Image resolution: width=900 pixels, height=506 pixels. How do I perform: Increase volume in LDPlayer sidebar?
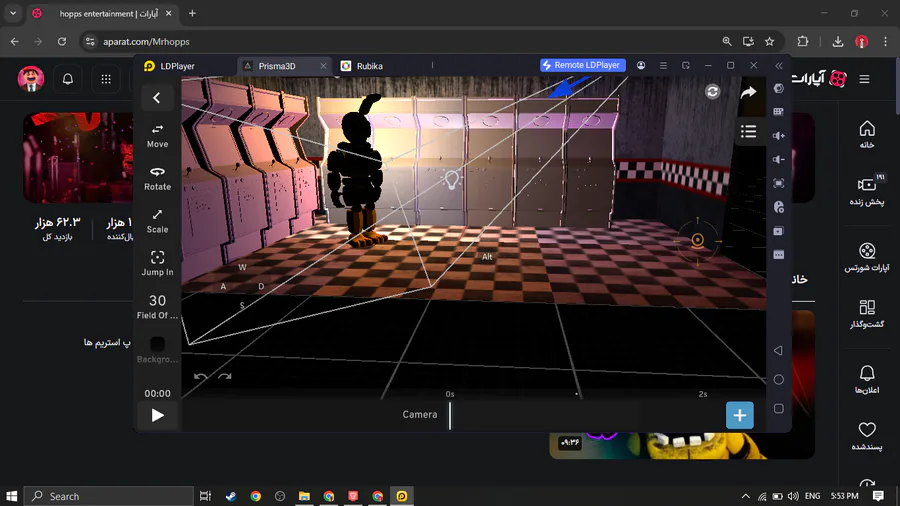tap(778, 136)
